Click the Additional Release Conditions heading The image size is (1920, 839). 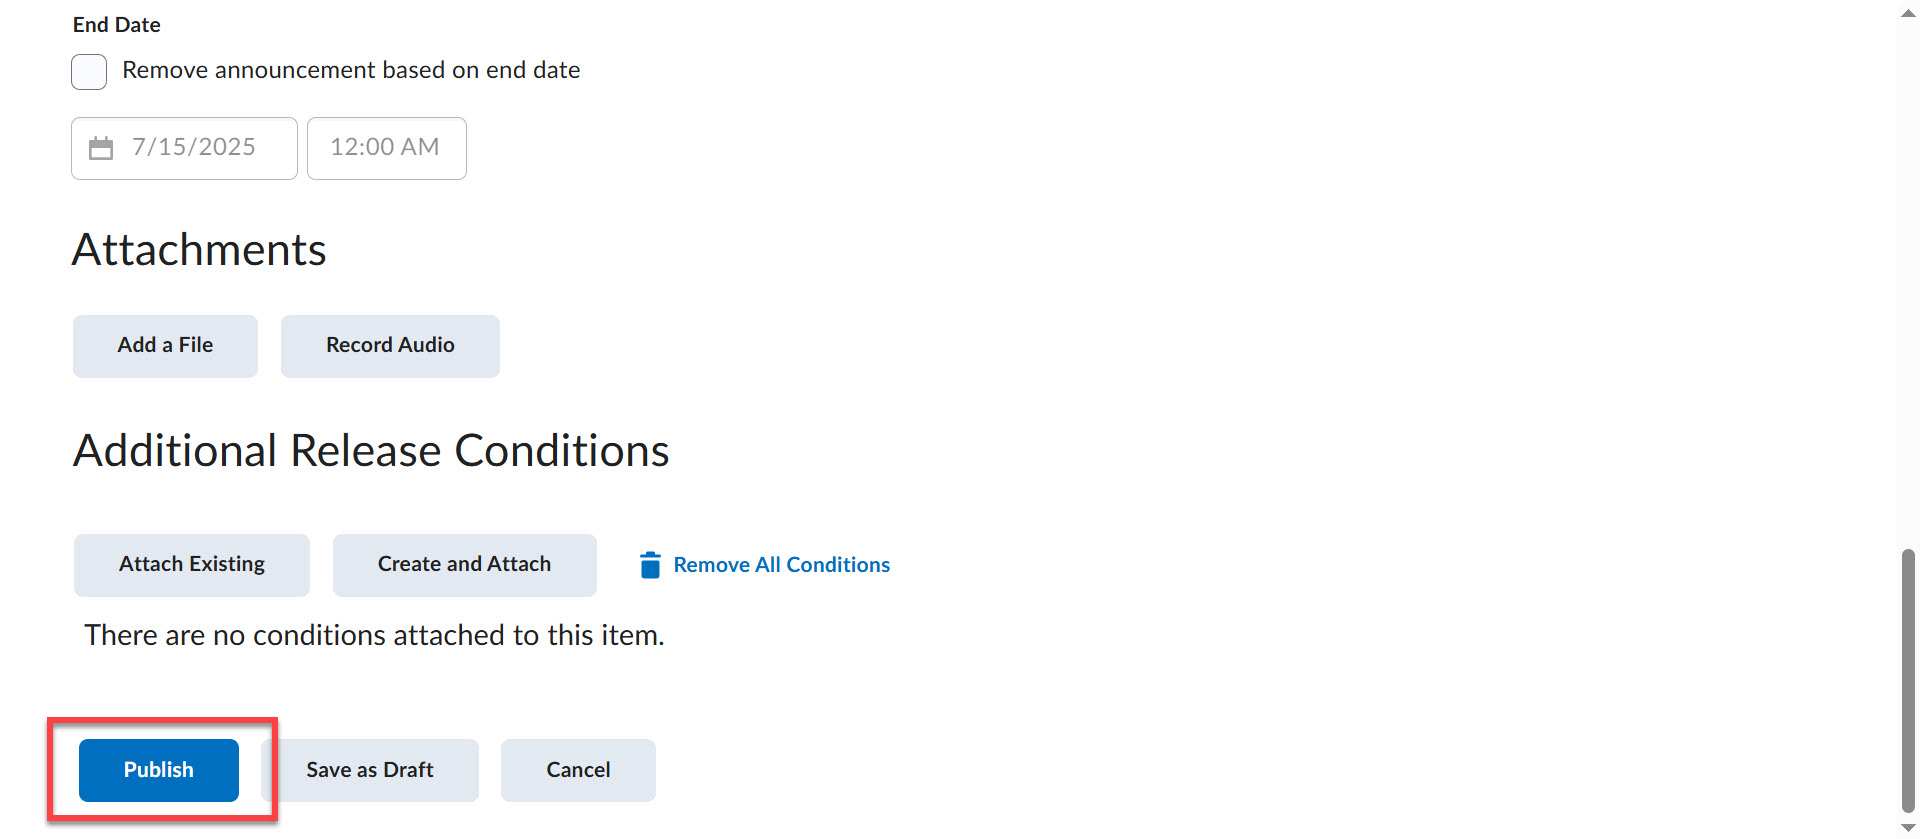[371, 451]
